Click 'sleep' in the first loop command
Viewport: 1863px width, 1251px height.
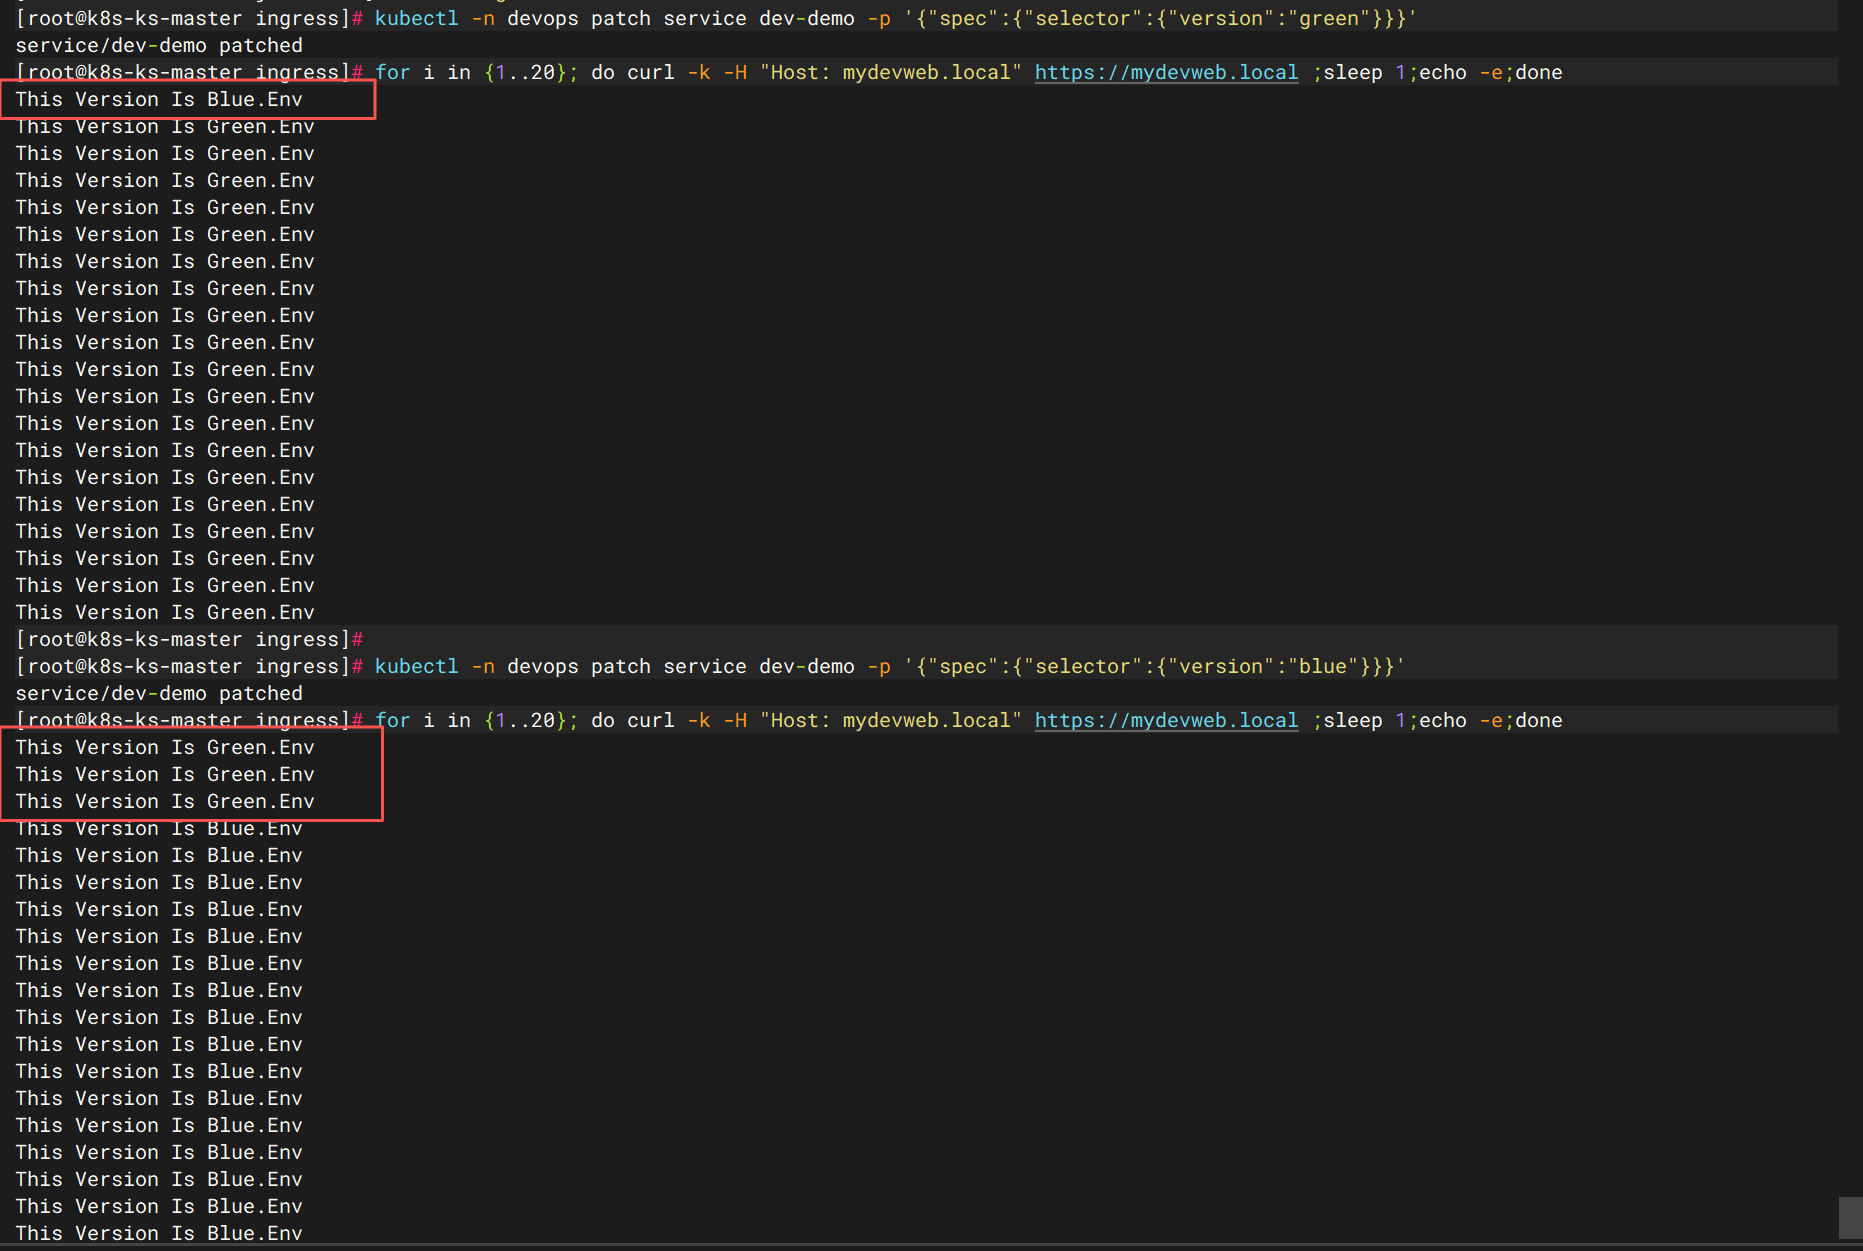click(1352, 72)
